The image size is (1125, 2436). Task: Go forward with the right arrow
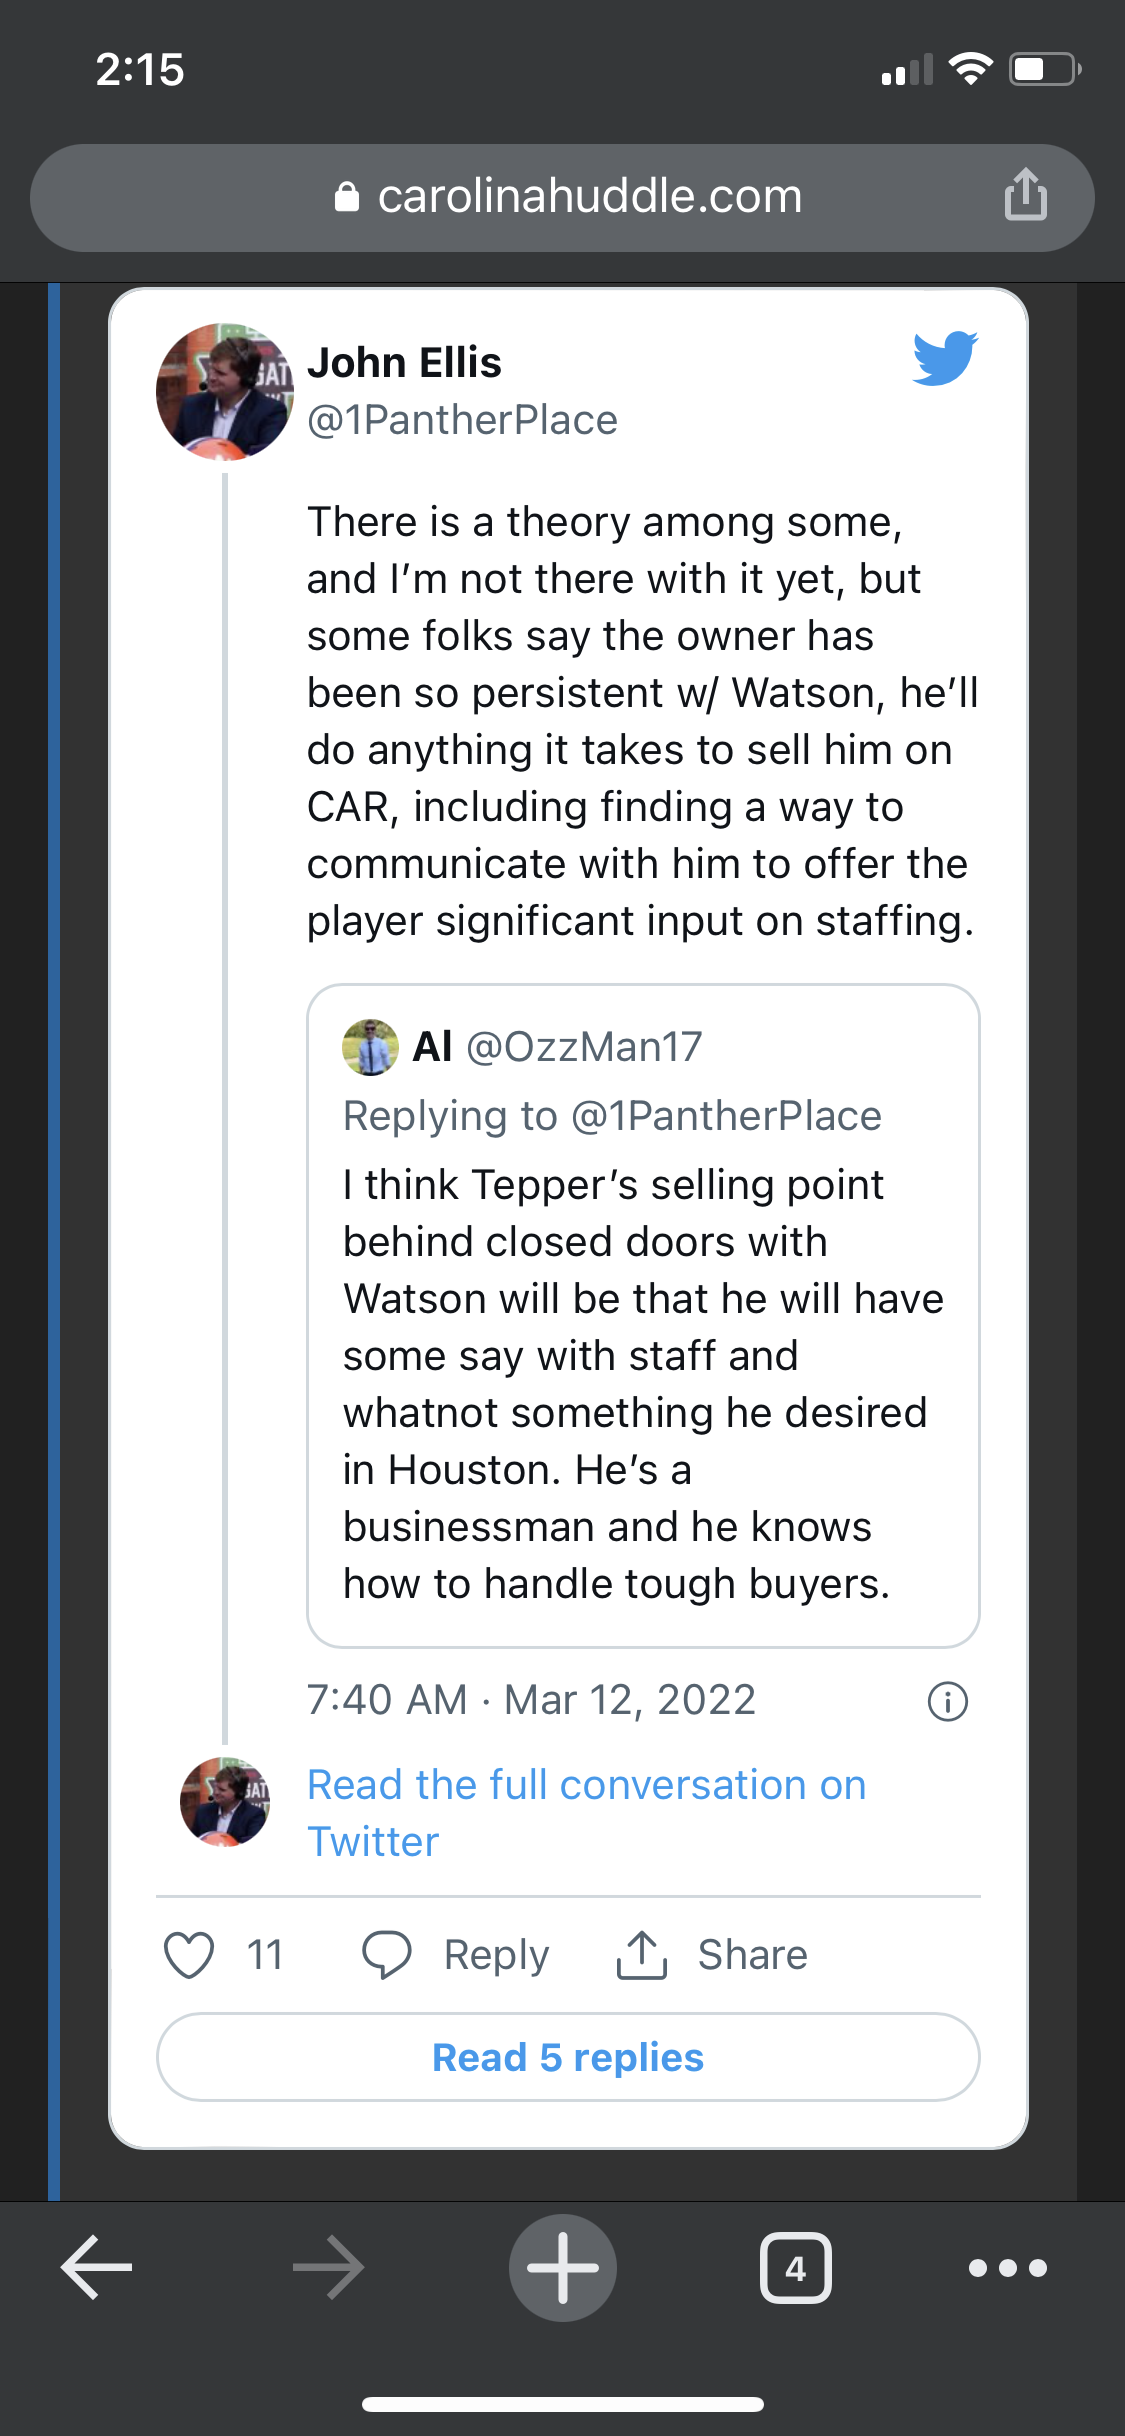click(329, 2267)
